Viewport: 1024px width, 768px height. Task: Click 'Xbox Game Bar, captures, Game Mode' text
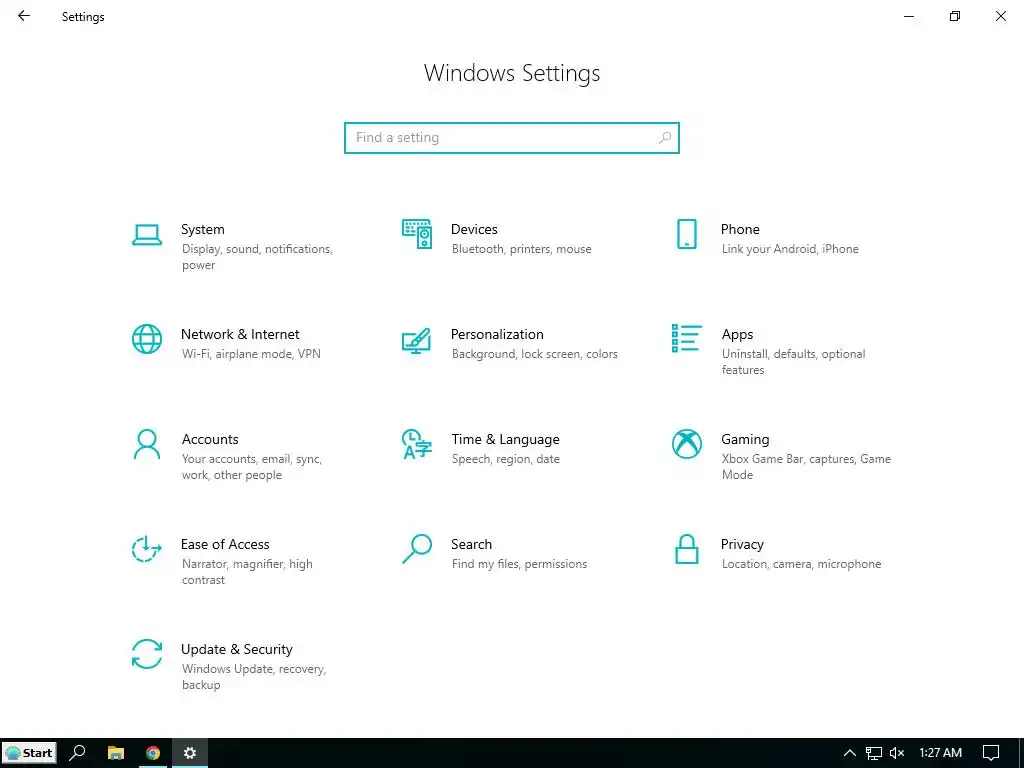pyautogui.click(x=806, y=467)
